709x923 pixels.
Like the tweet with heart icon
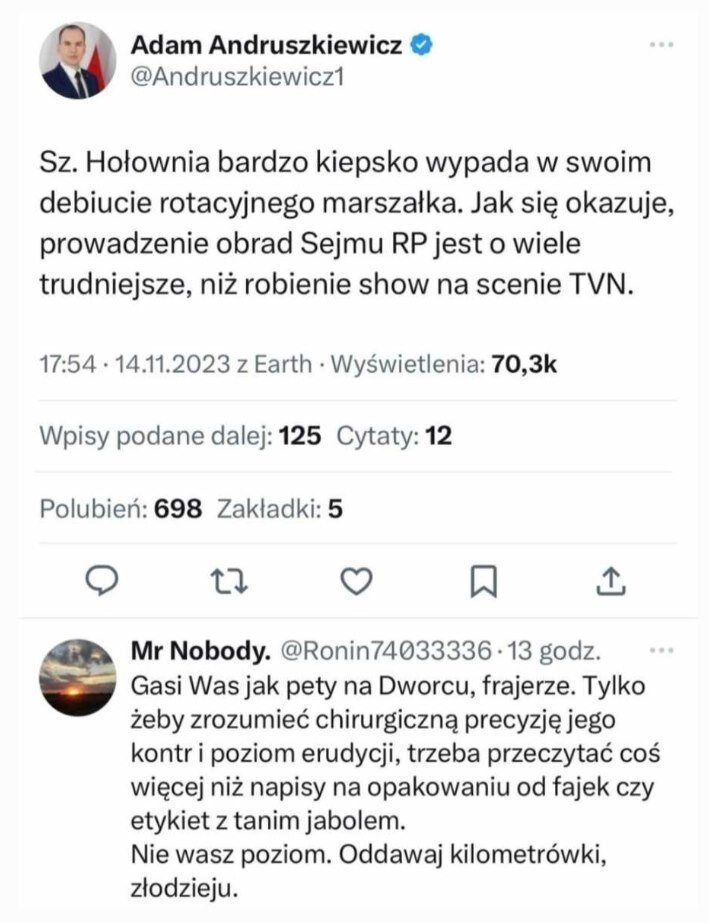pos(357,579)
